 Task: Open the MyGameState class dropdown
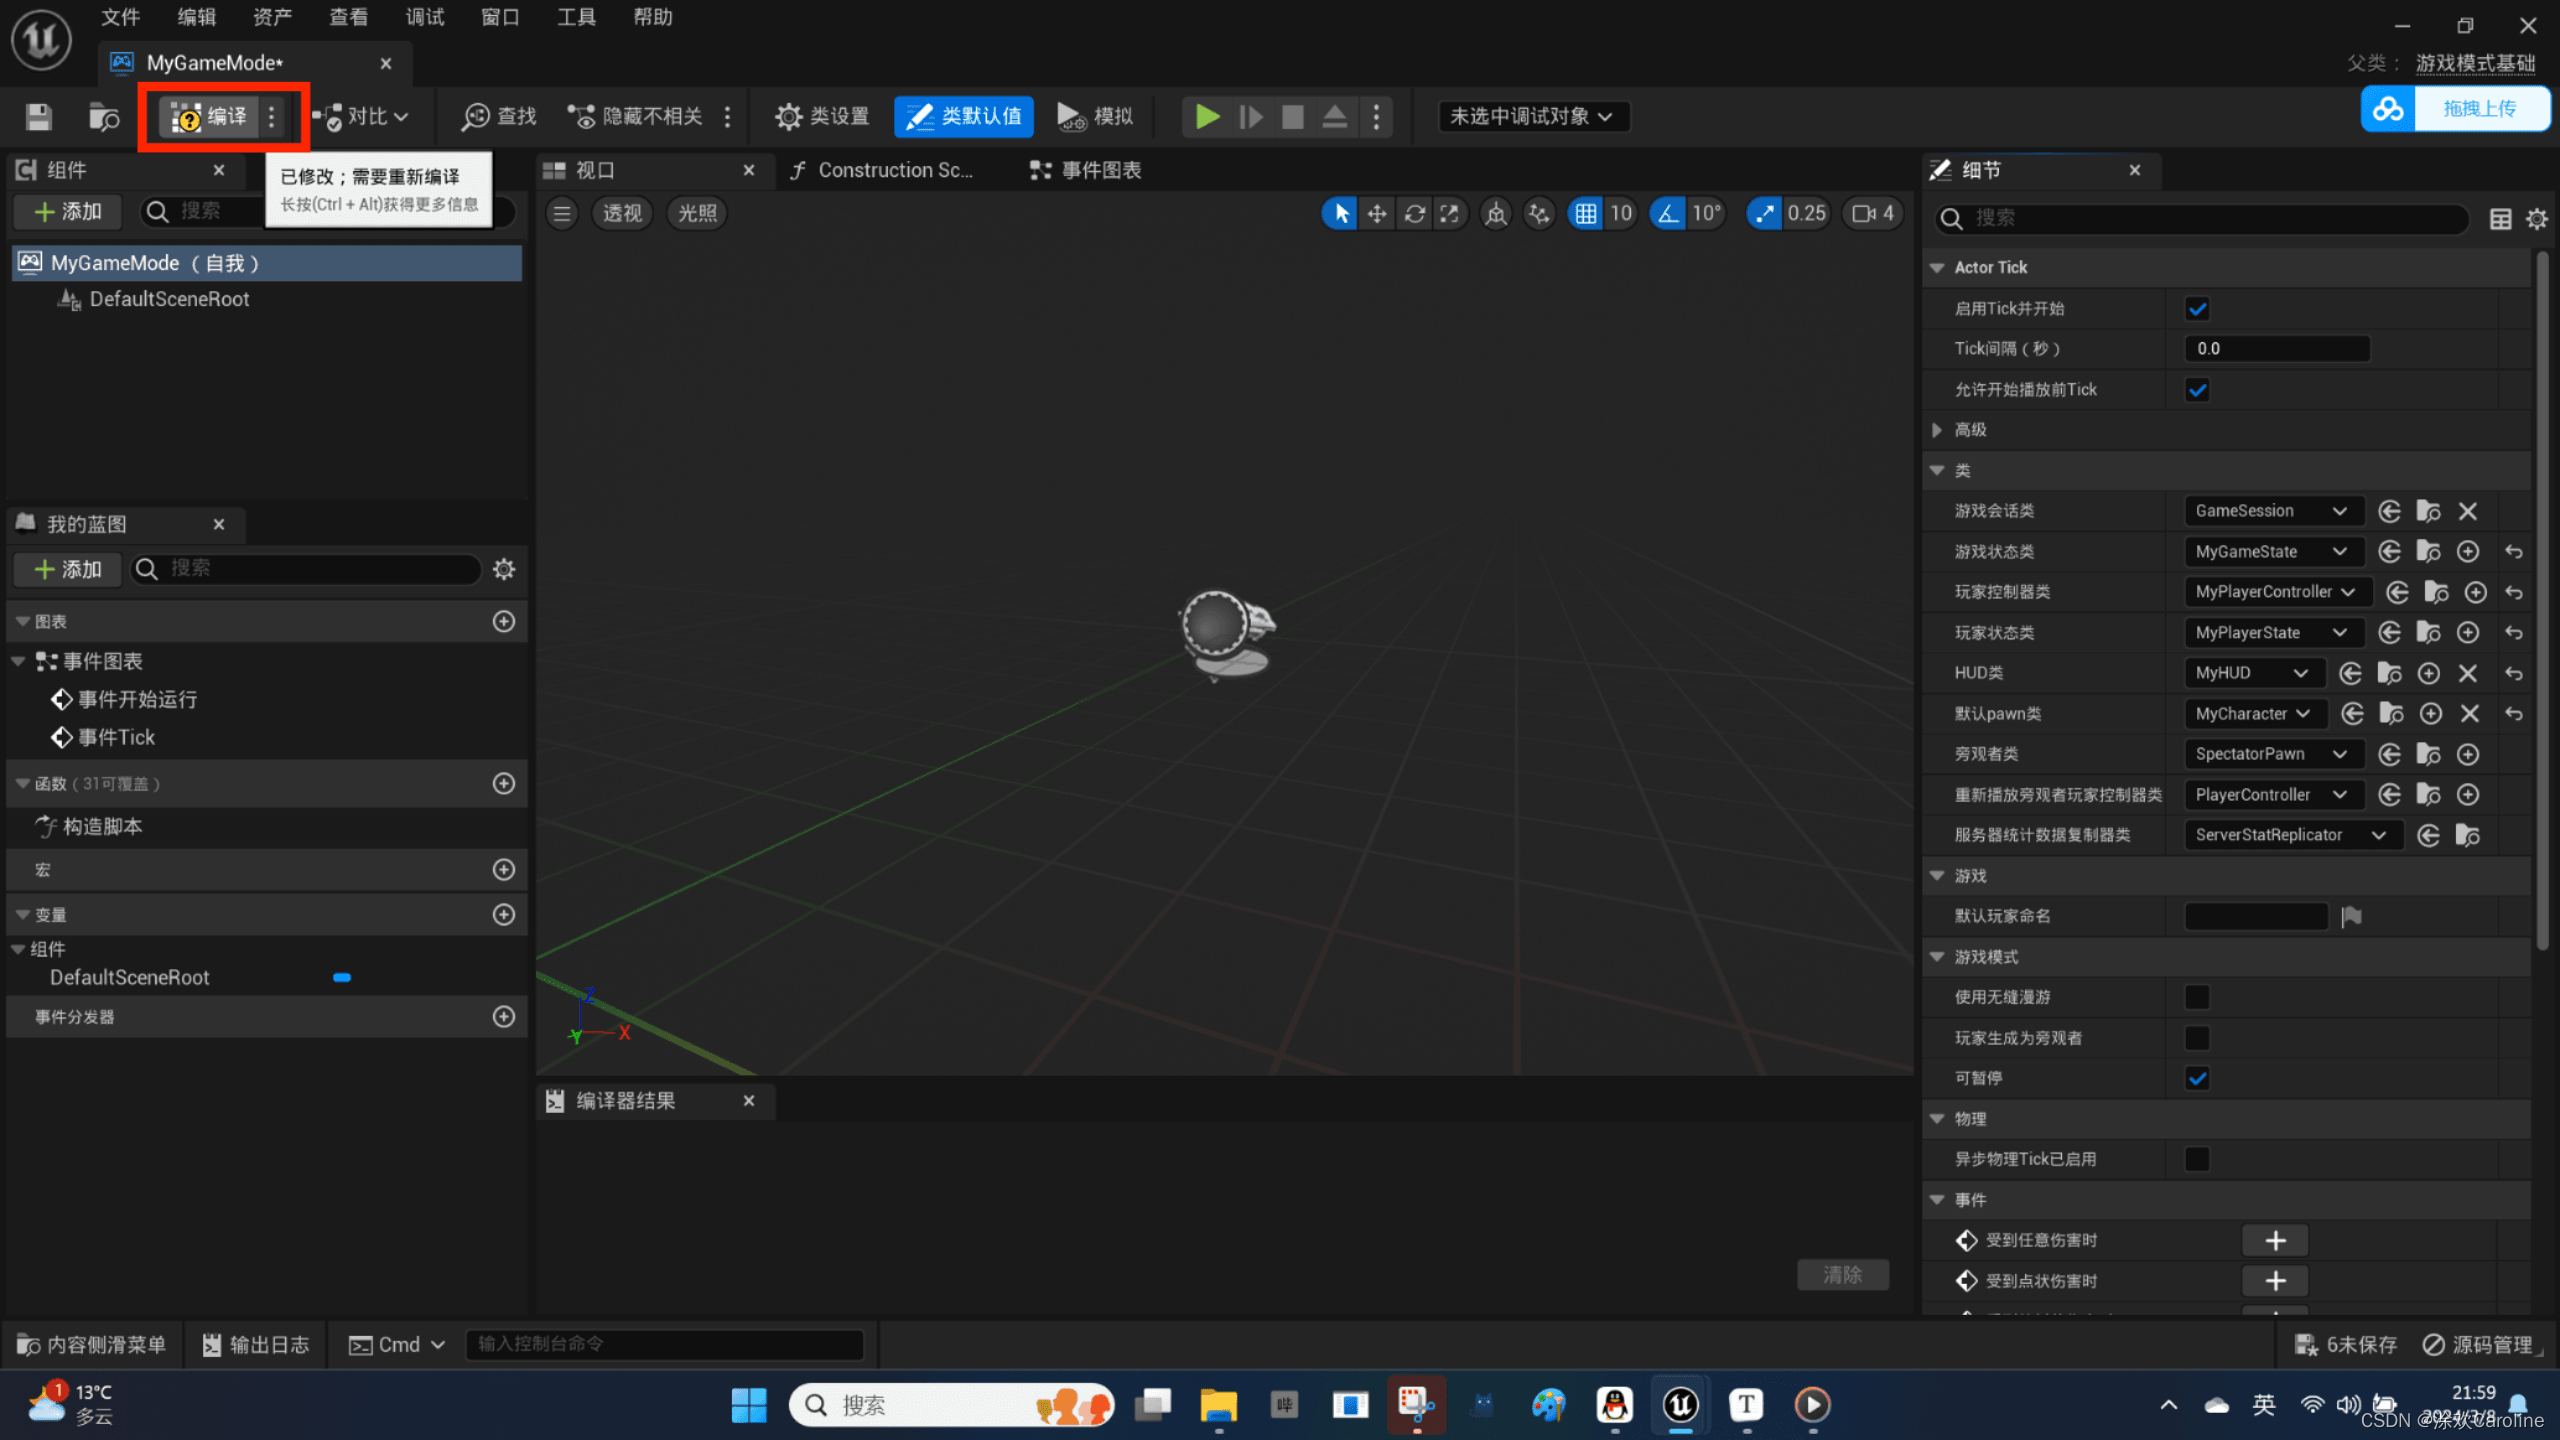coord(2271,551)
